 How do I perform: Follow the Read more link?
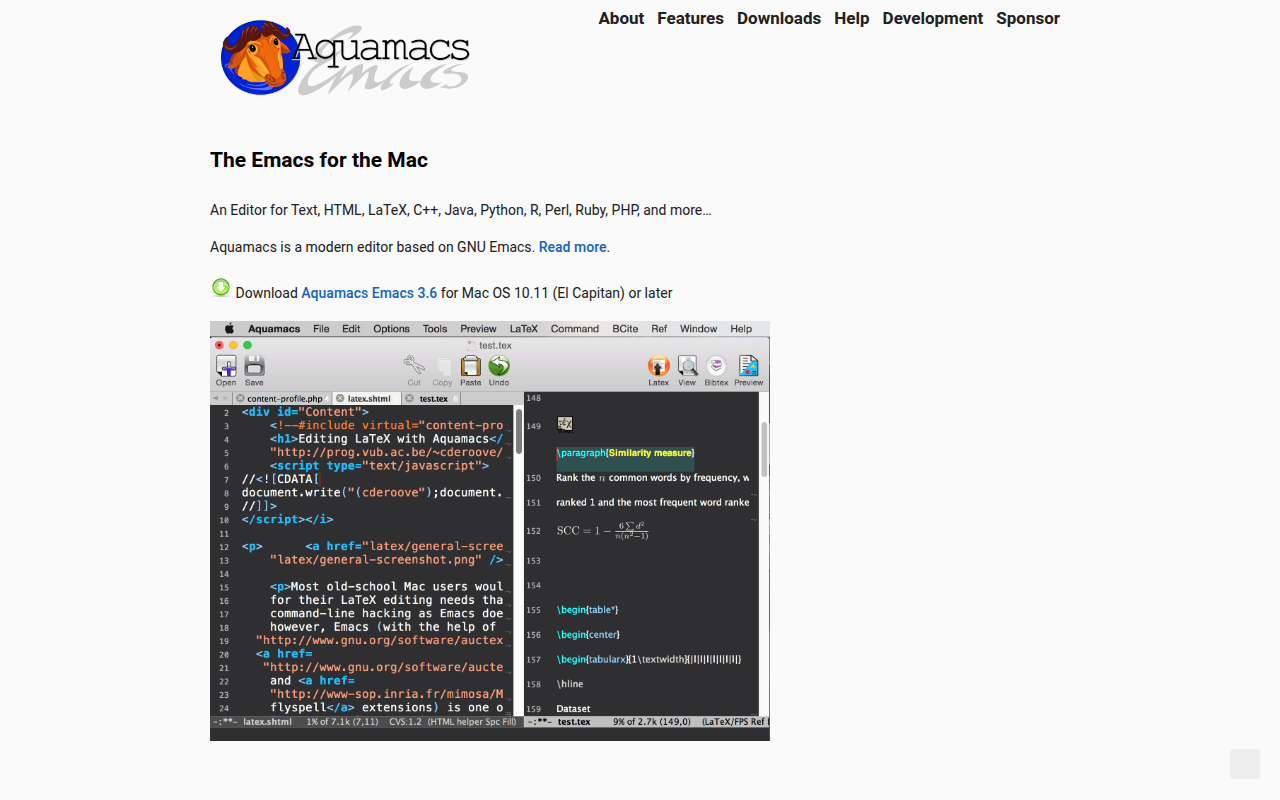coord(573,247)
